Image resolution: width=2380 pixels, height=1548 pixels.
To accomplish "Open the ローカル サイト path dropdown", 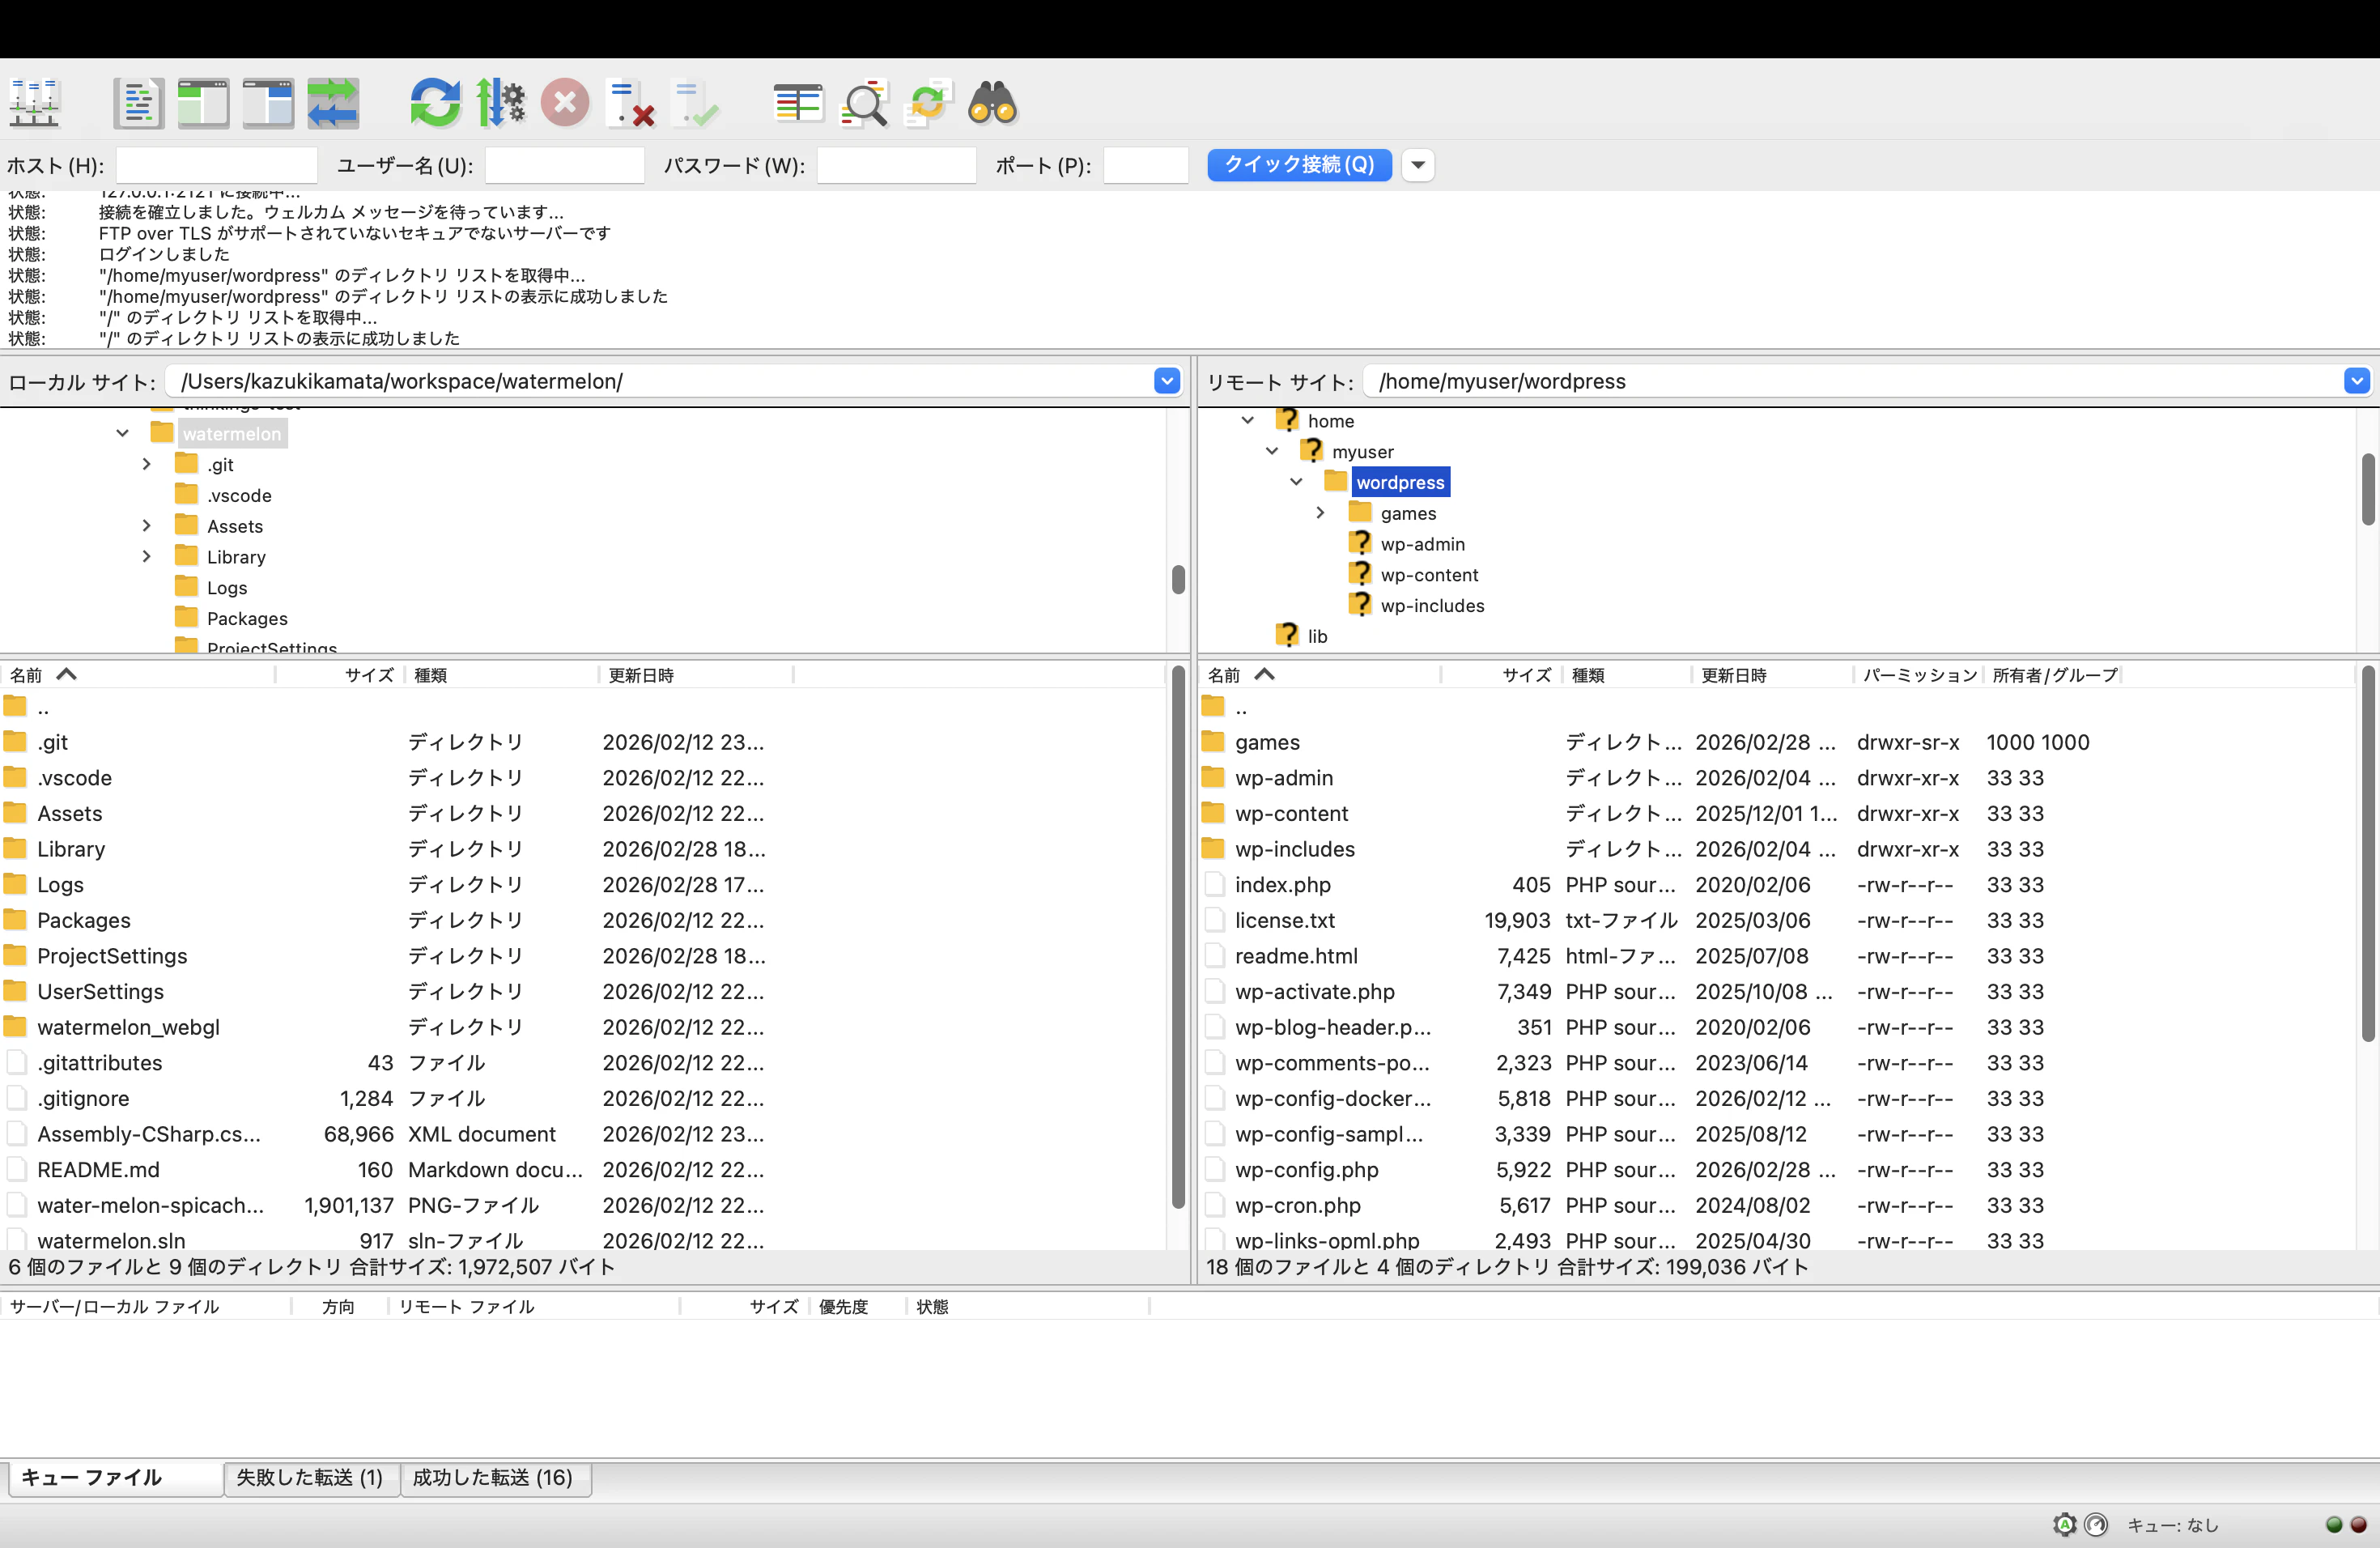I will coord(1167,381).
